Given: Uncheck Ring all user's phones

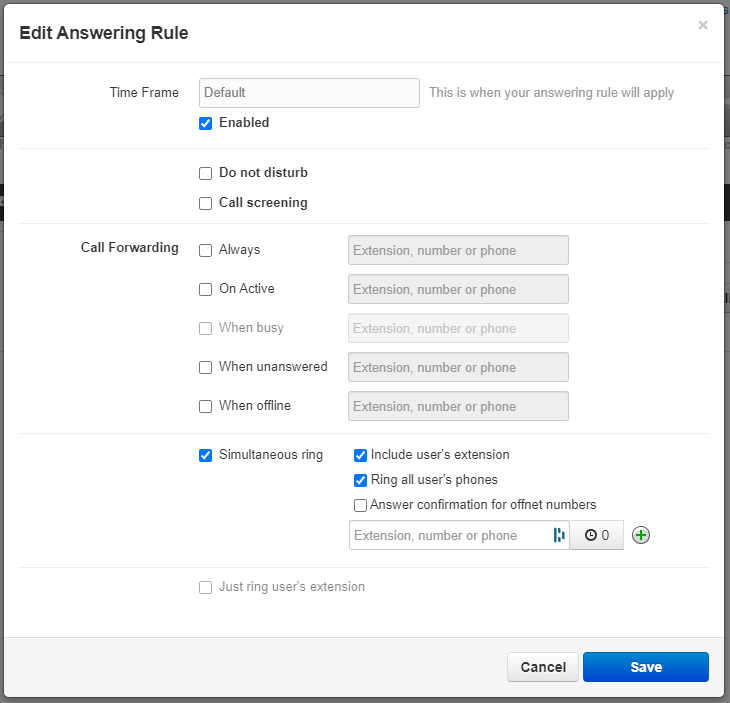Looking at the screenshot, I should [360, 480].
